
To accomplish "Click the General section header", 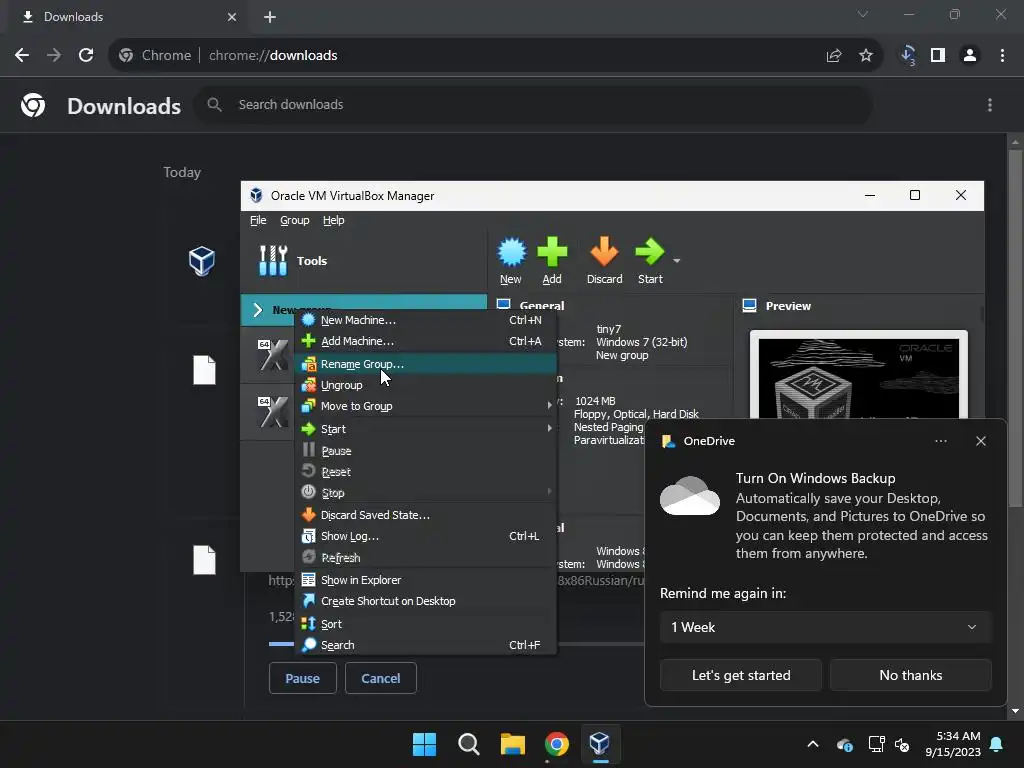I will point(541,306).
